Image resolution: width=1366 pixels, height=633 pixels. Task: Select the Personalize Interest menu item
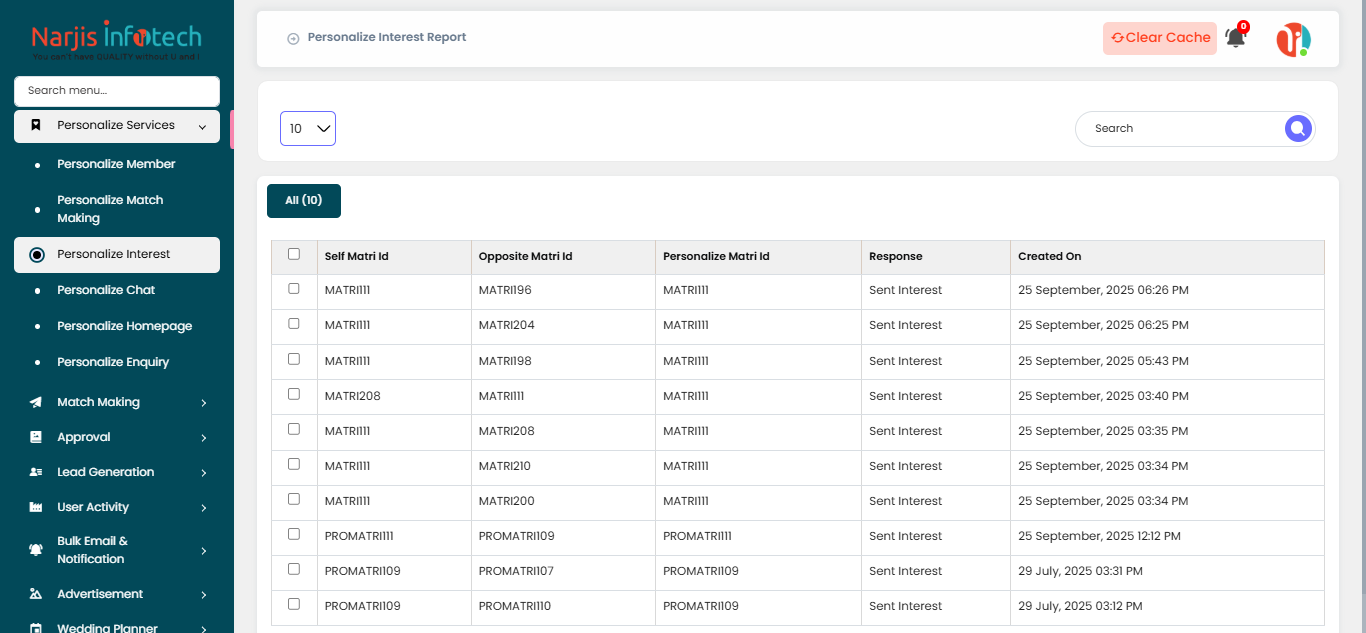(x=117, y=254)
